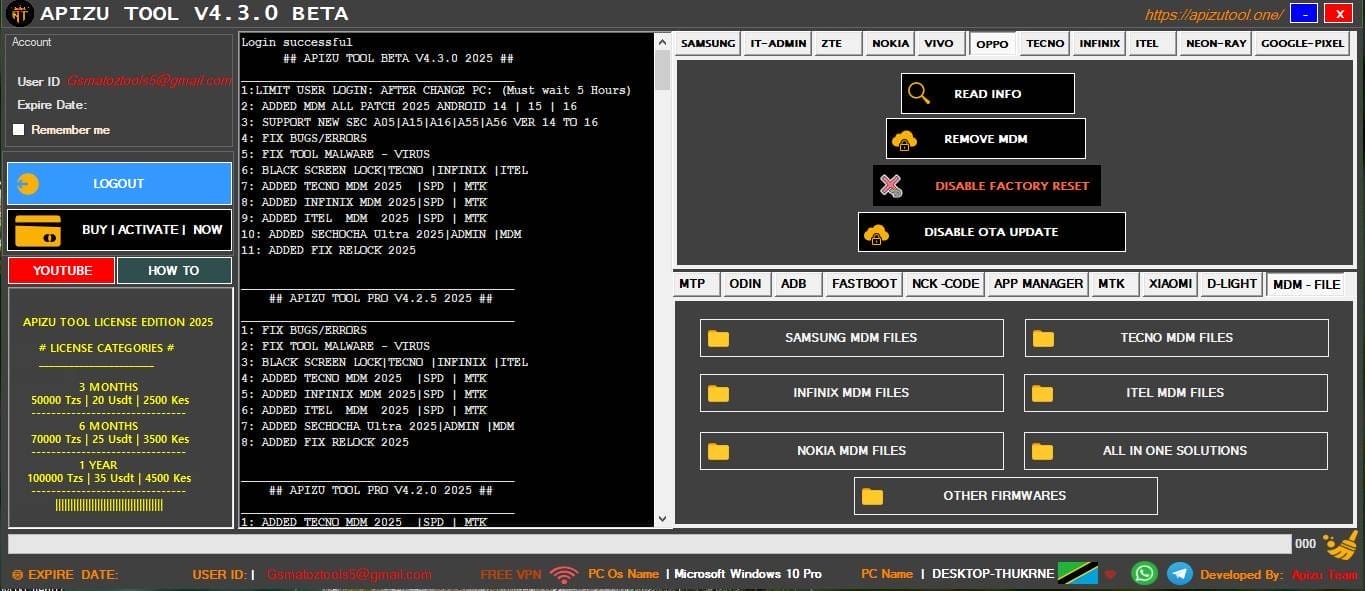
Task: Click the Apizu Tool logo icon
Action: pos(19,14)
